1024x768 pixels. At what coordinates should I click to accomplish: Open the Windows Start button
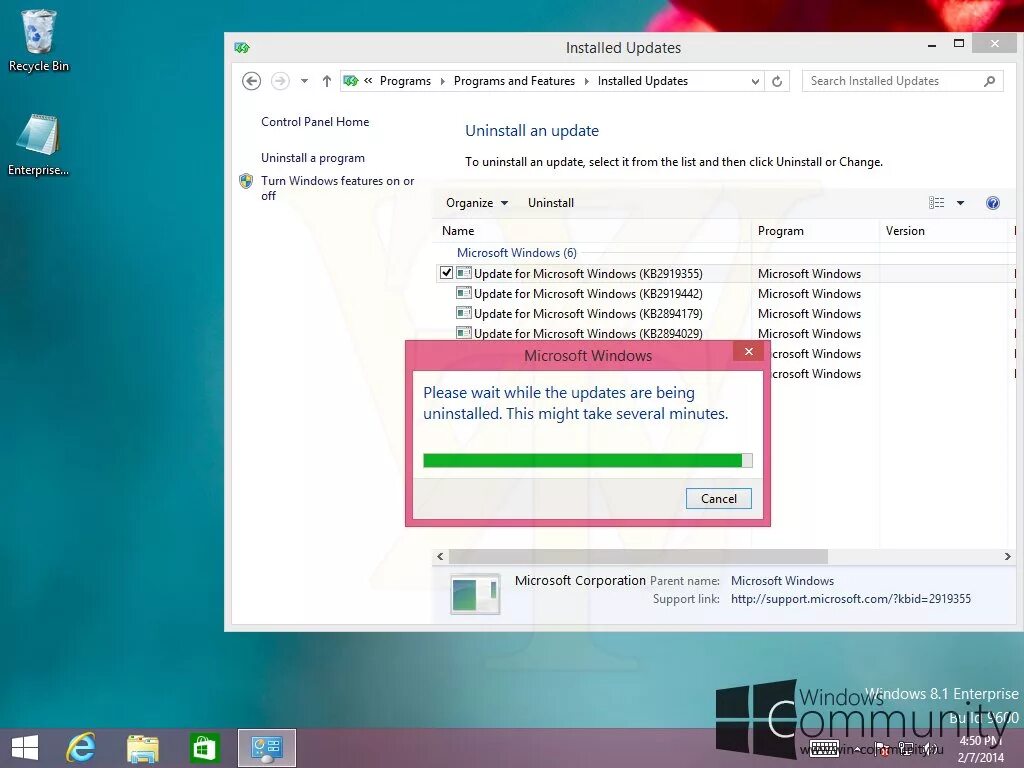point(25,748)
